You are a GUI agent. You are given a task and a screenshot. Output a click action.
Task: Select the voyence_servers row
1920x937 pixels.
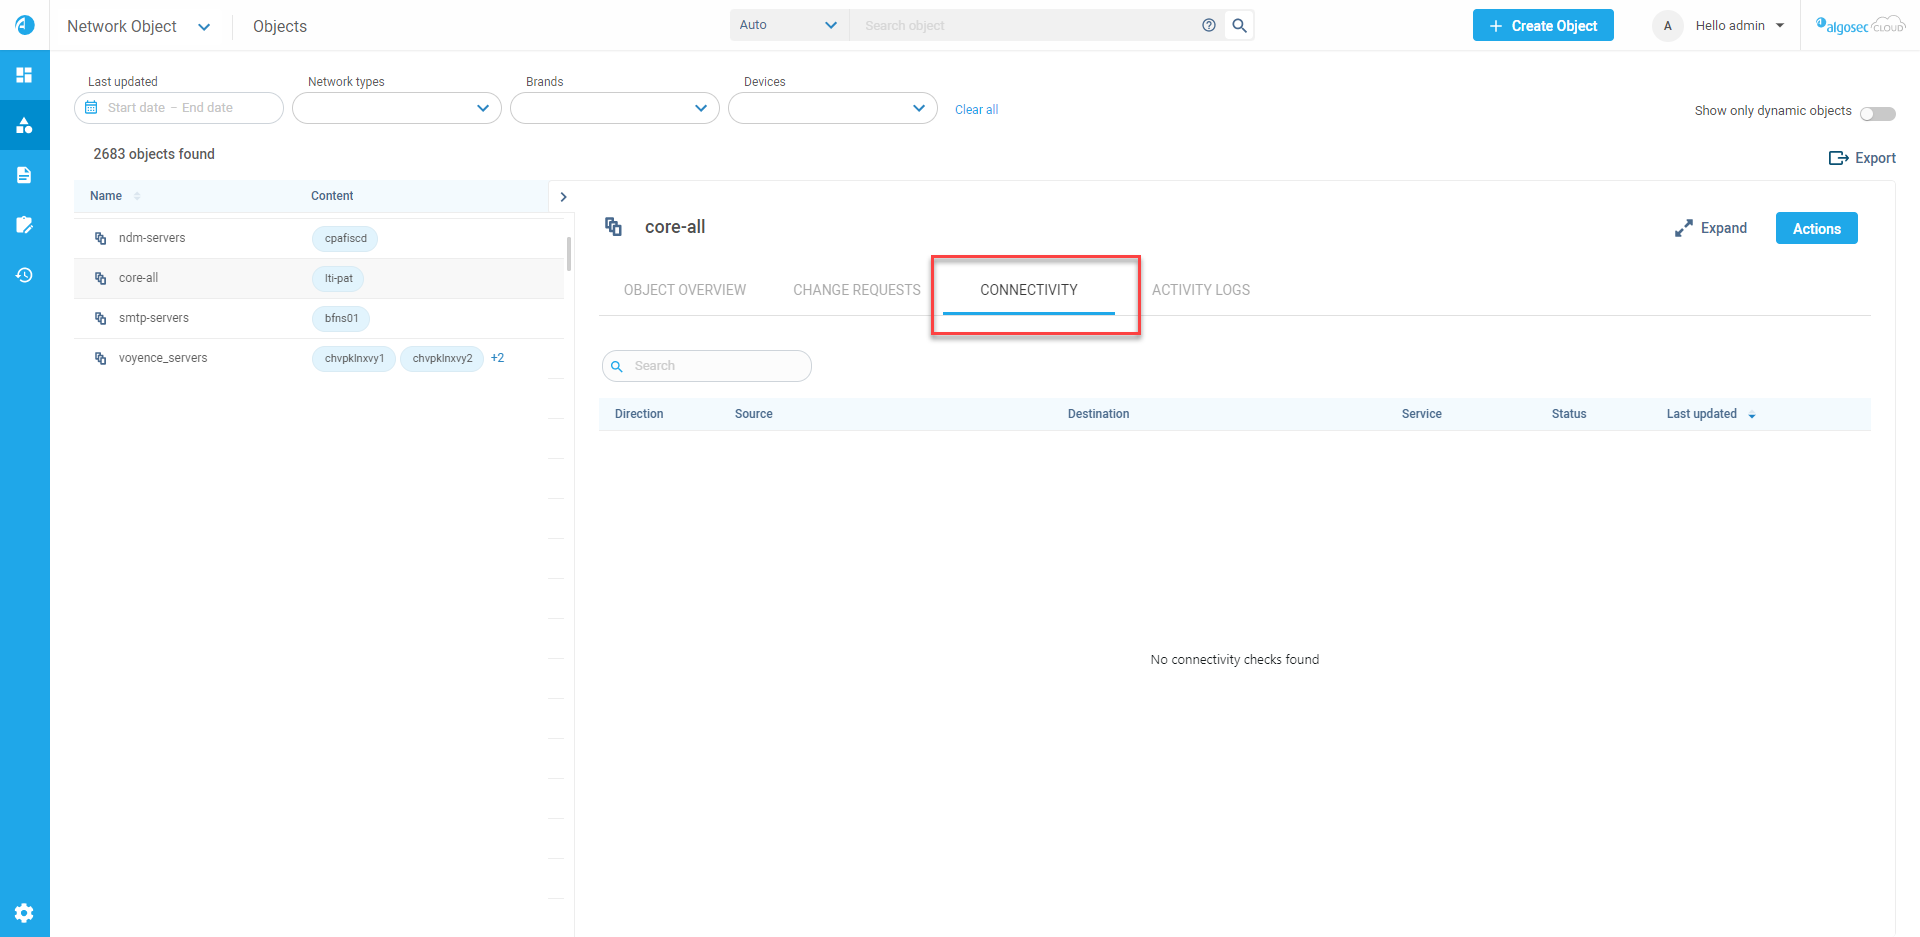pos(163,358)
